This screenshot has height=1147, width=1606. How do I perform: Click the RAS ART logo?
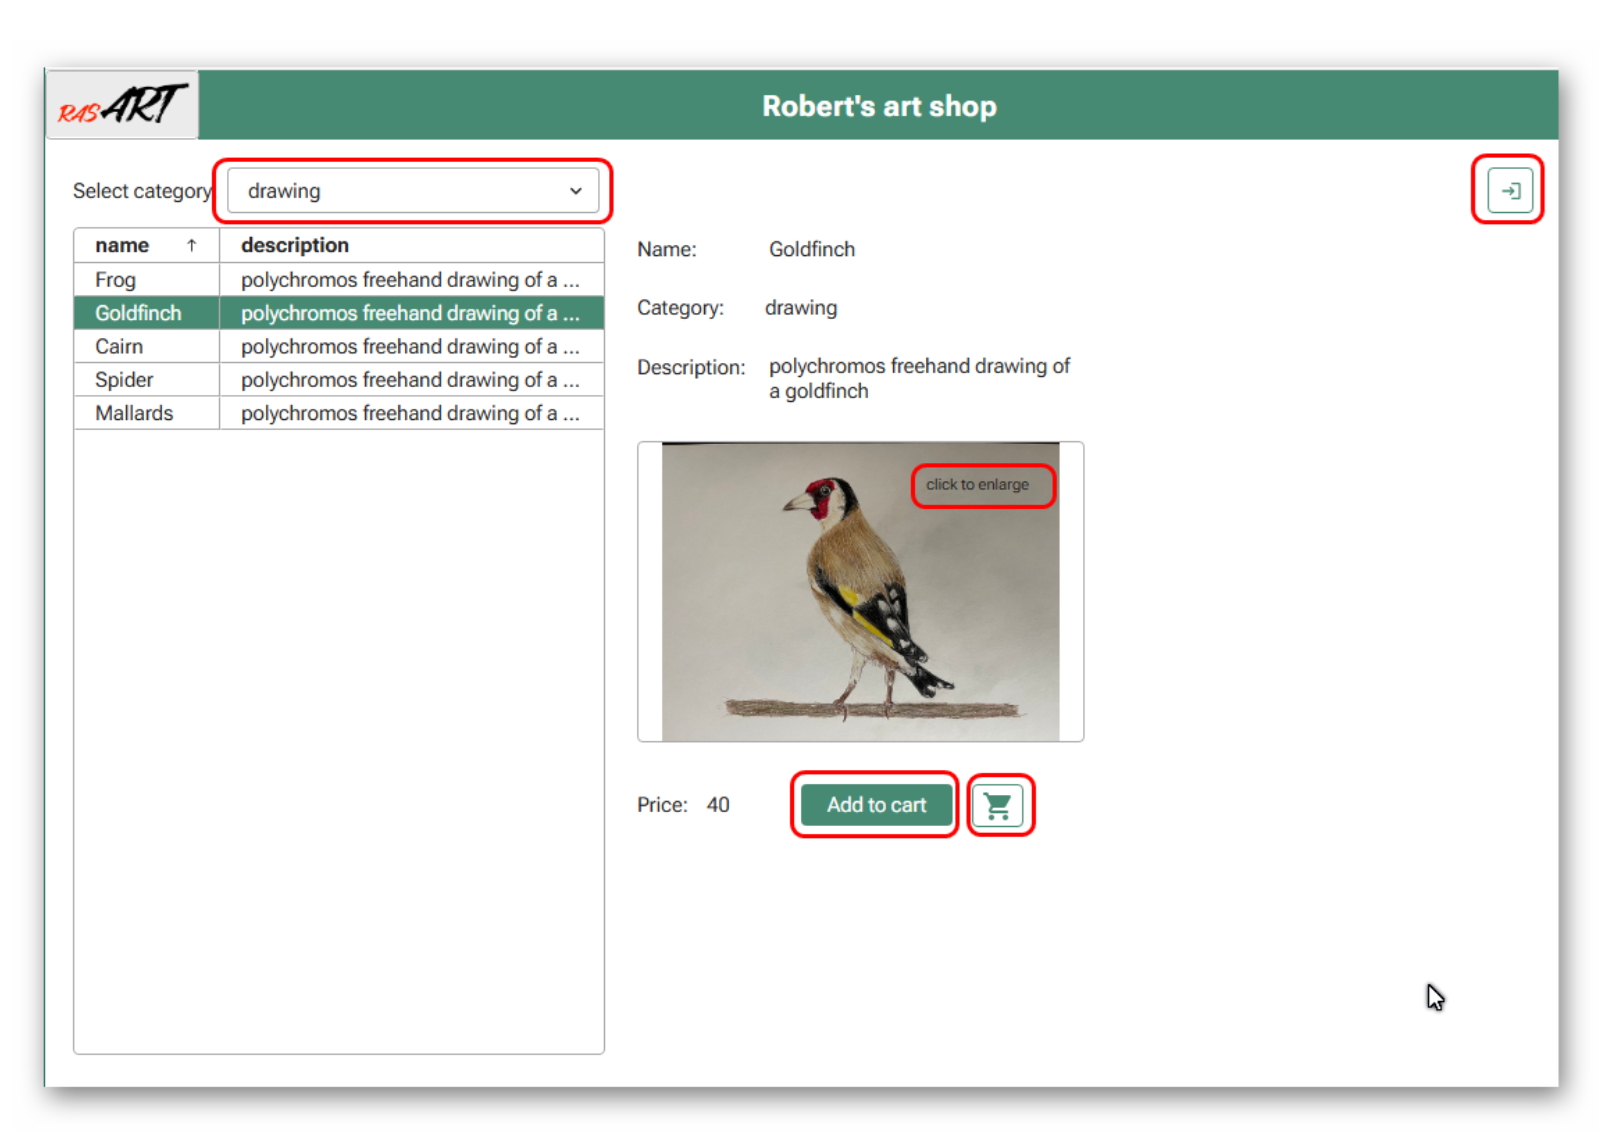coord(122,105)
